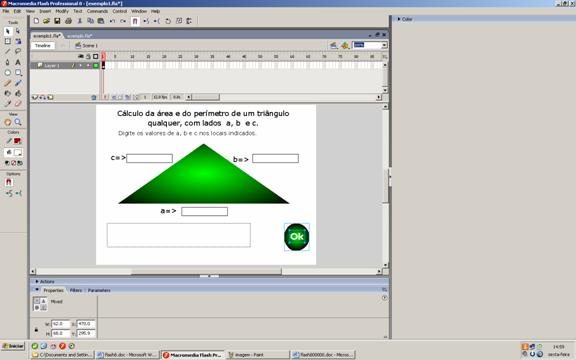576x360 pixels.
Task: Click the green Ok button on stage
Action: 296,237
